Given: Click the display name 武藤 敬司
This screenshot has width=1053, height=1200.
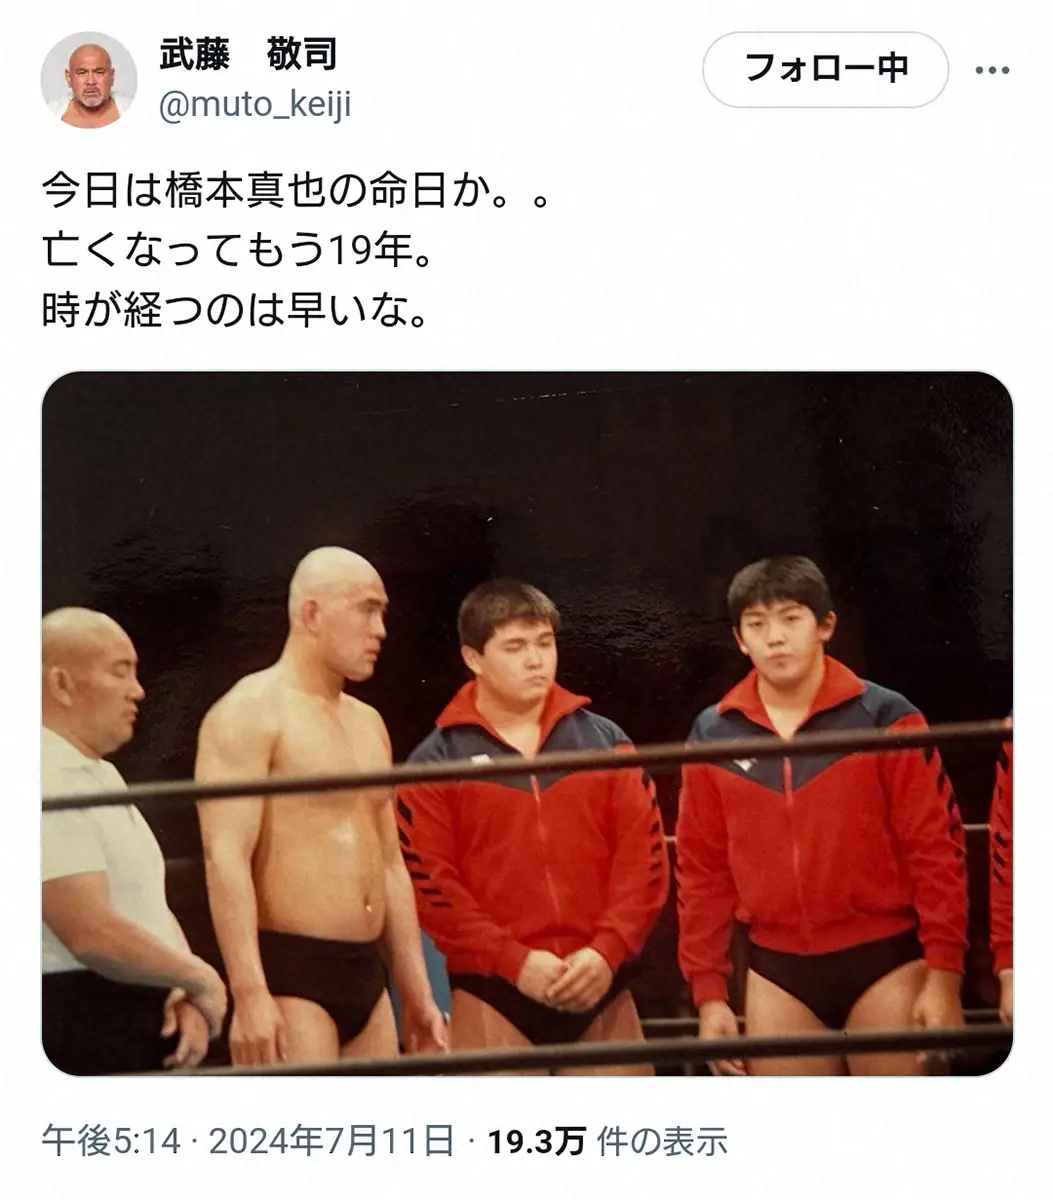Looking at the screenshot, I should pos(248,56).
